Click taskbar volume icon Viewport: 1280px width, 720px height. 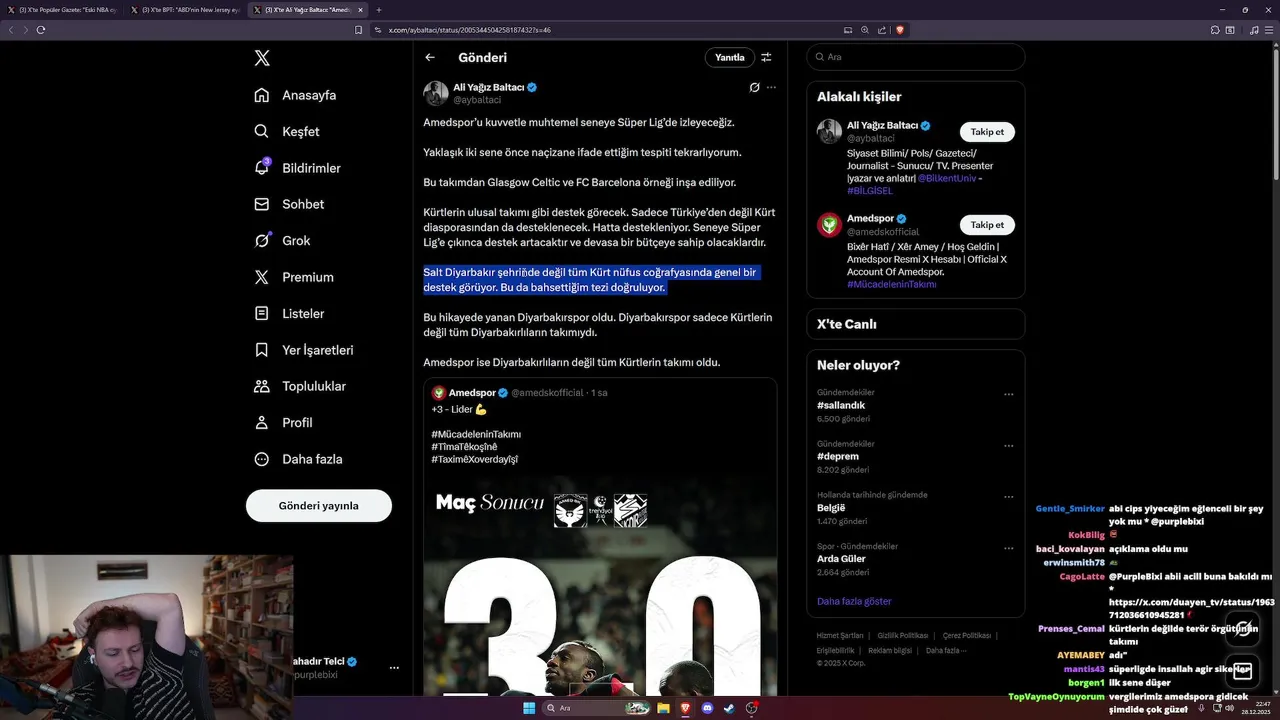point(1231,708)
